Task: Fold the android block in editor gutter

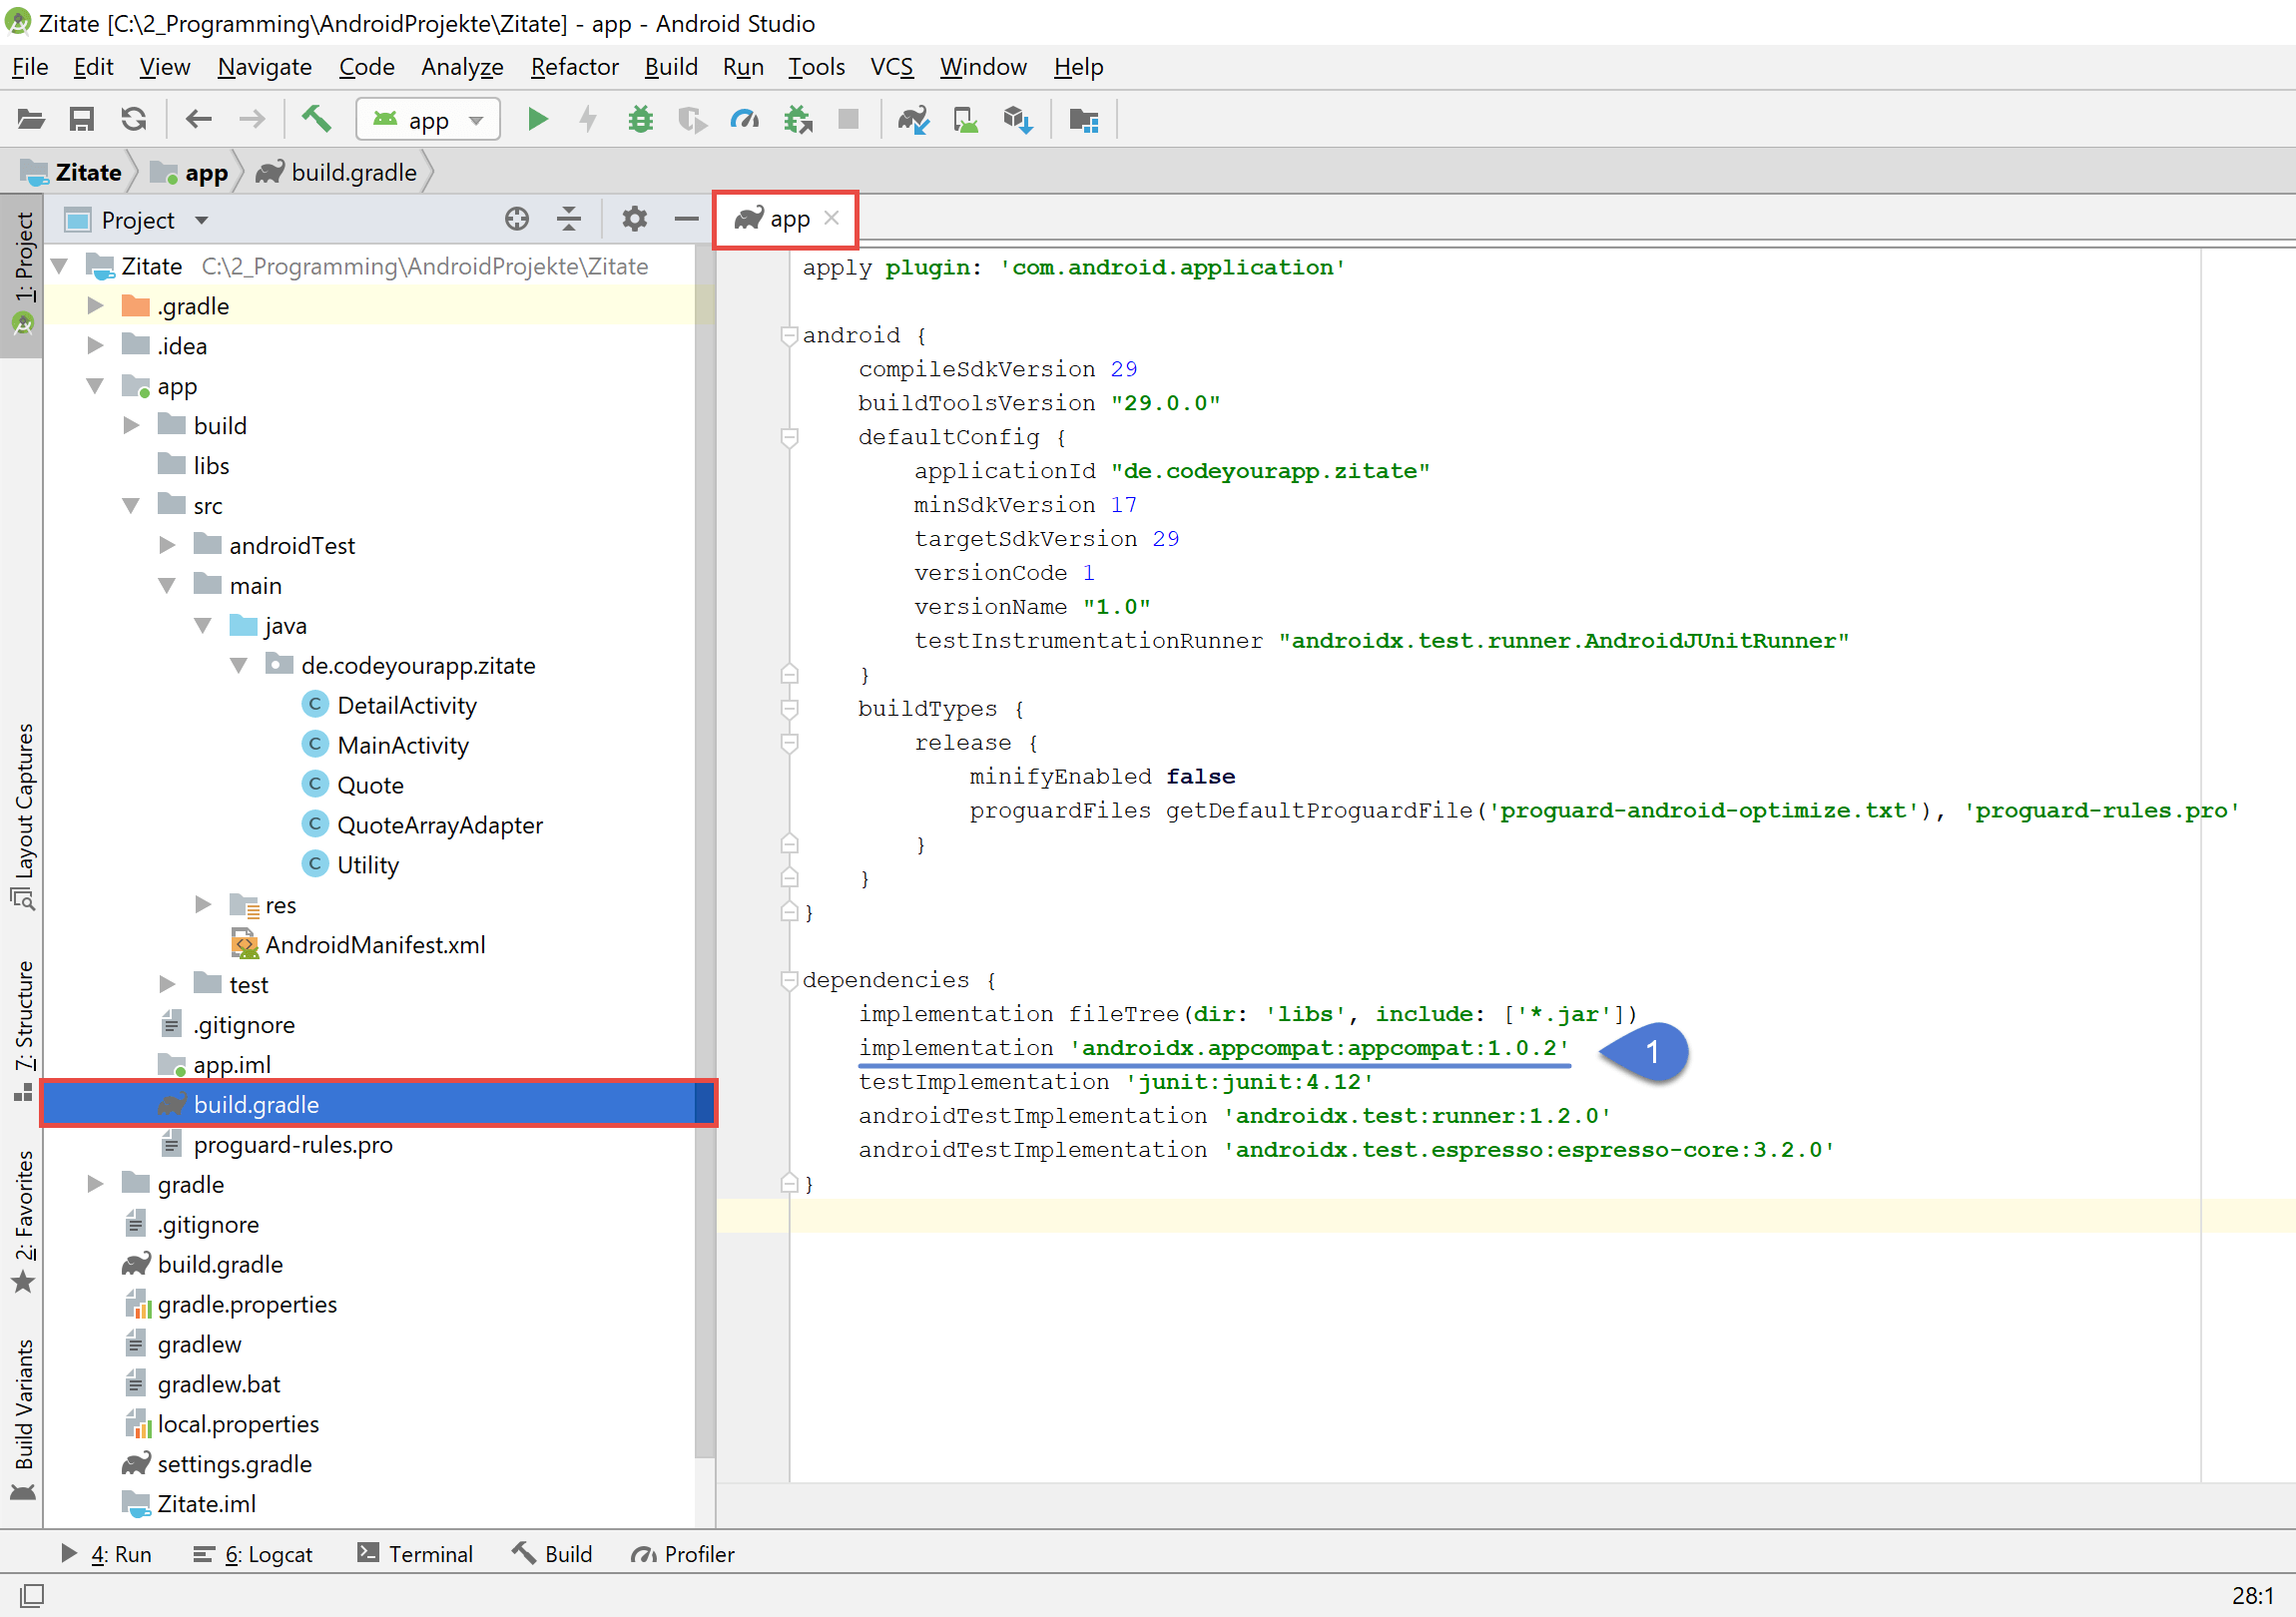Action: click(x=789, y=335)
